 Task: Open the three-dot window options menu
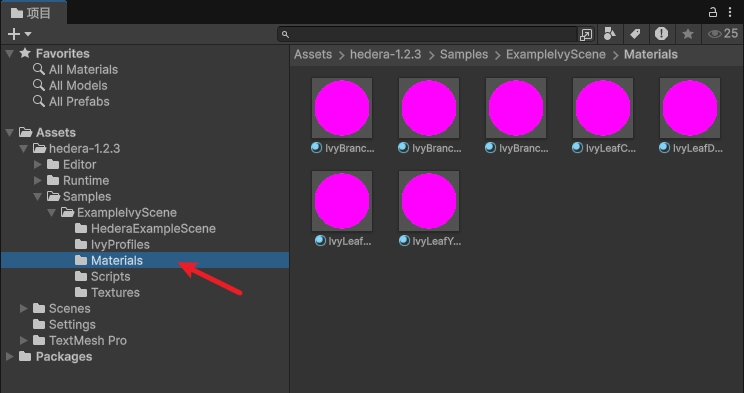click(730, 12)
